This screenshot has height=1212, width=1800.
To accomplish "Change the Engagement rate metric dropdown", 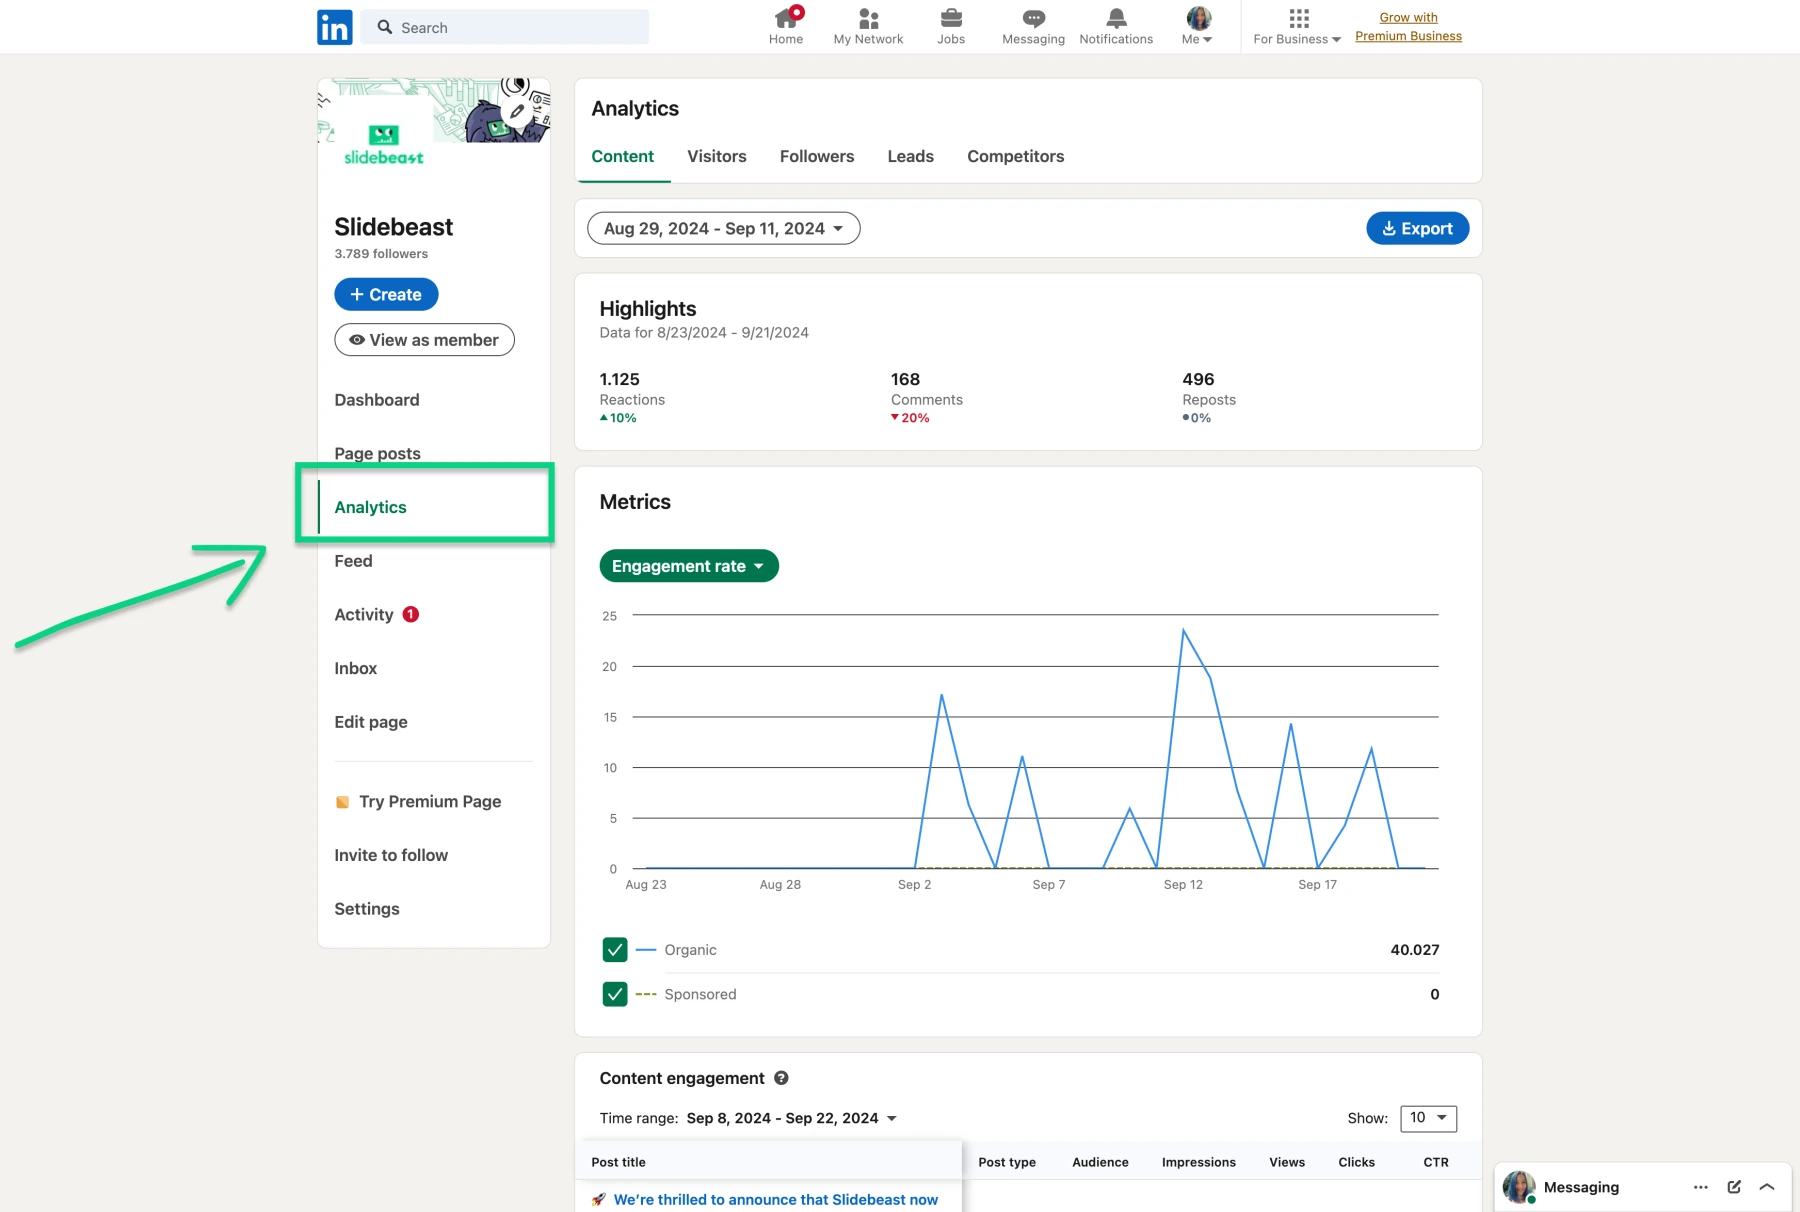I will tap(688, 566).
